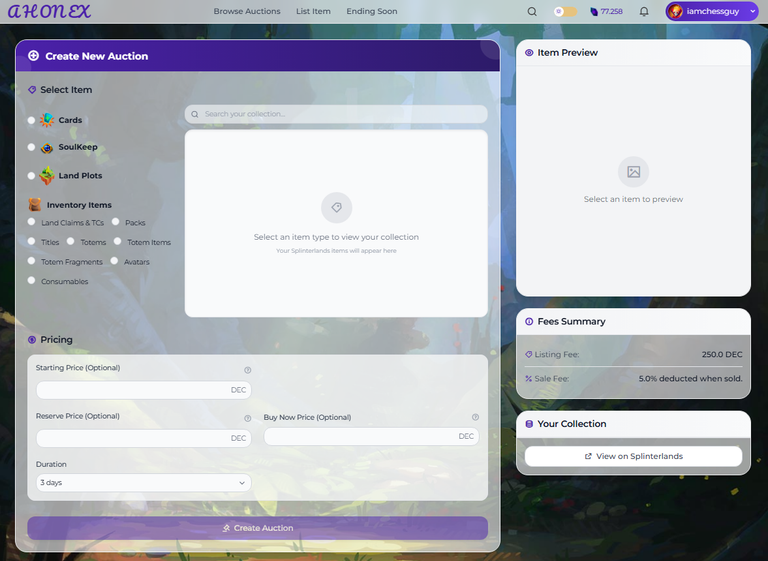
Task: Click the Fees Summary info icon
Action: [529, 321]
